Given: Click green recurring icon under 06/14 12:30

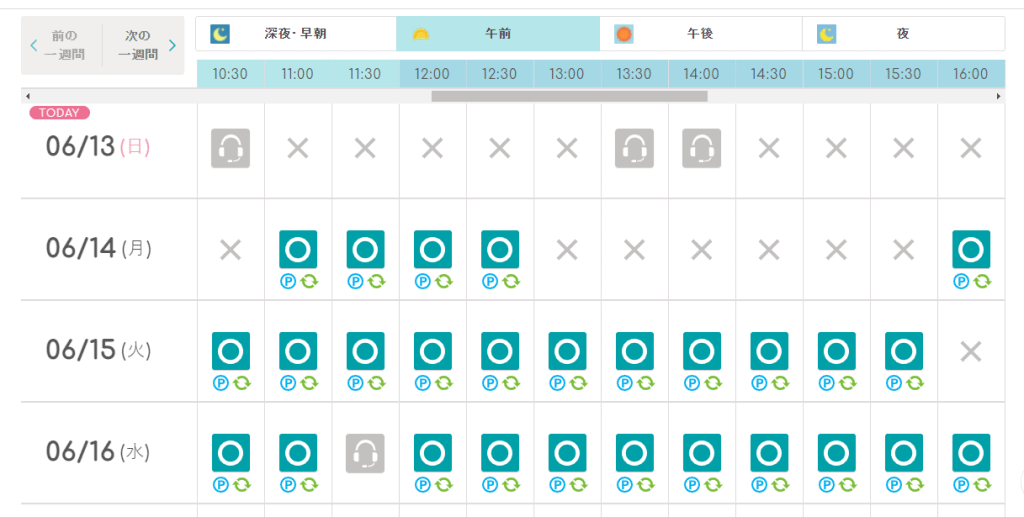Looking at the screenshot, I should 511,281.
